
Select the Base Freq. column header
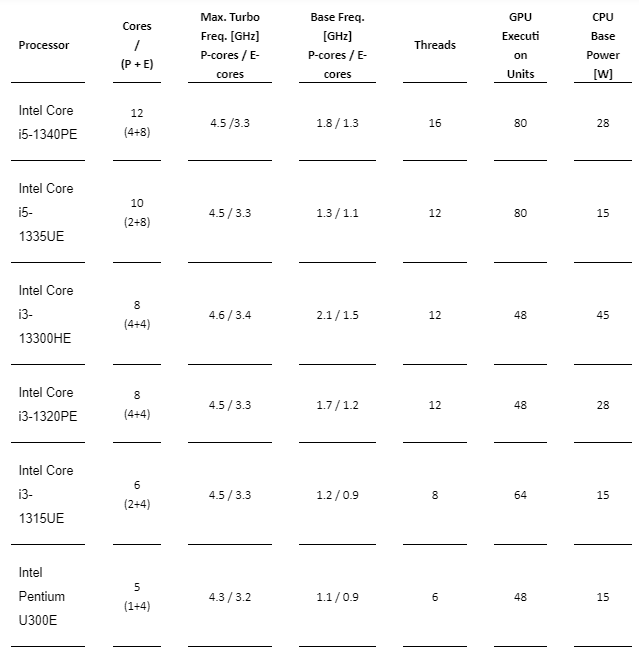(x=337, y=46)
